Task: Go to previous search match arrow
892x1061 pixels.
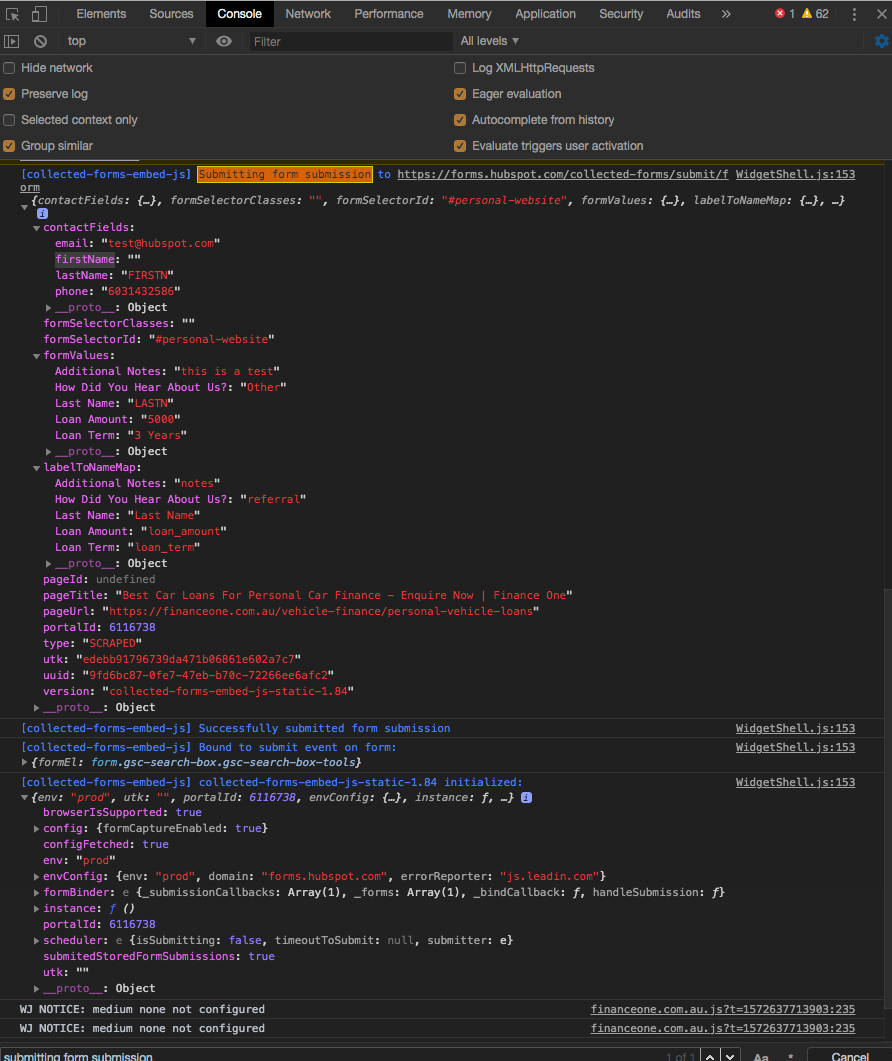Action: pos(710,1056)
